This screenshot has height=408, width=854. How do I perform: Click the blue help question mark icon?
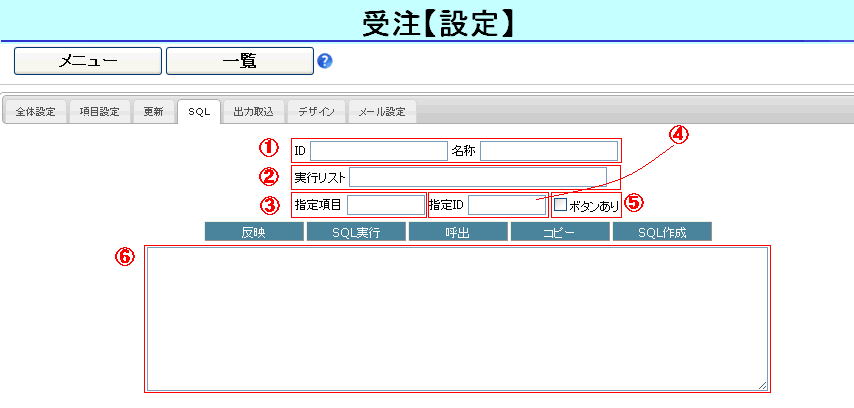pyautogui.click(x=324, y=61)
